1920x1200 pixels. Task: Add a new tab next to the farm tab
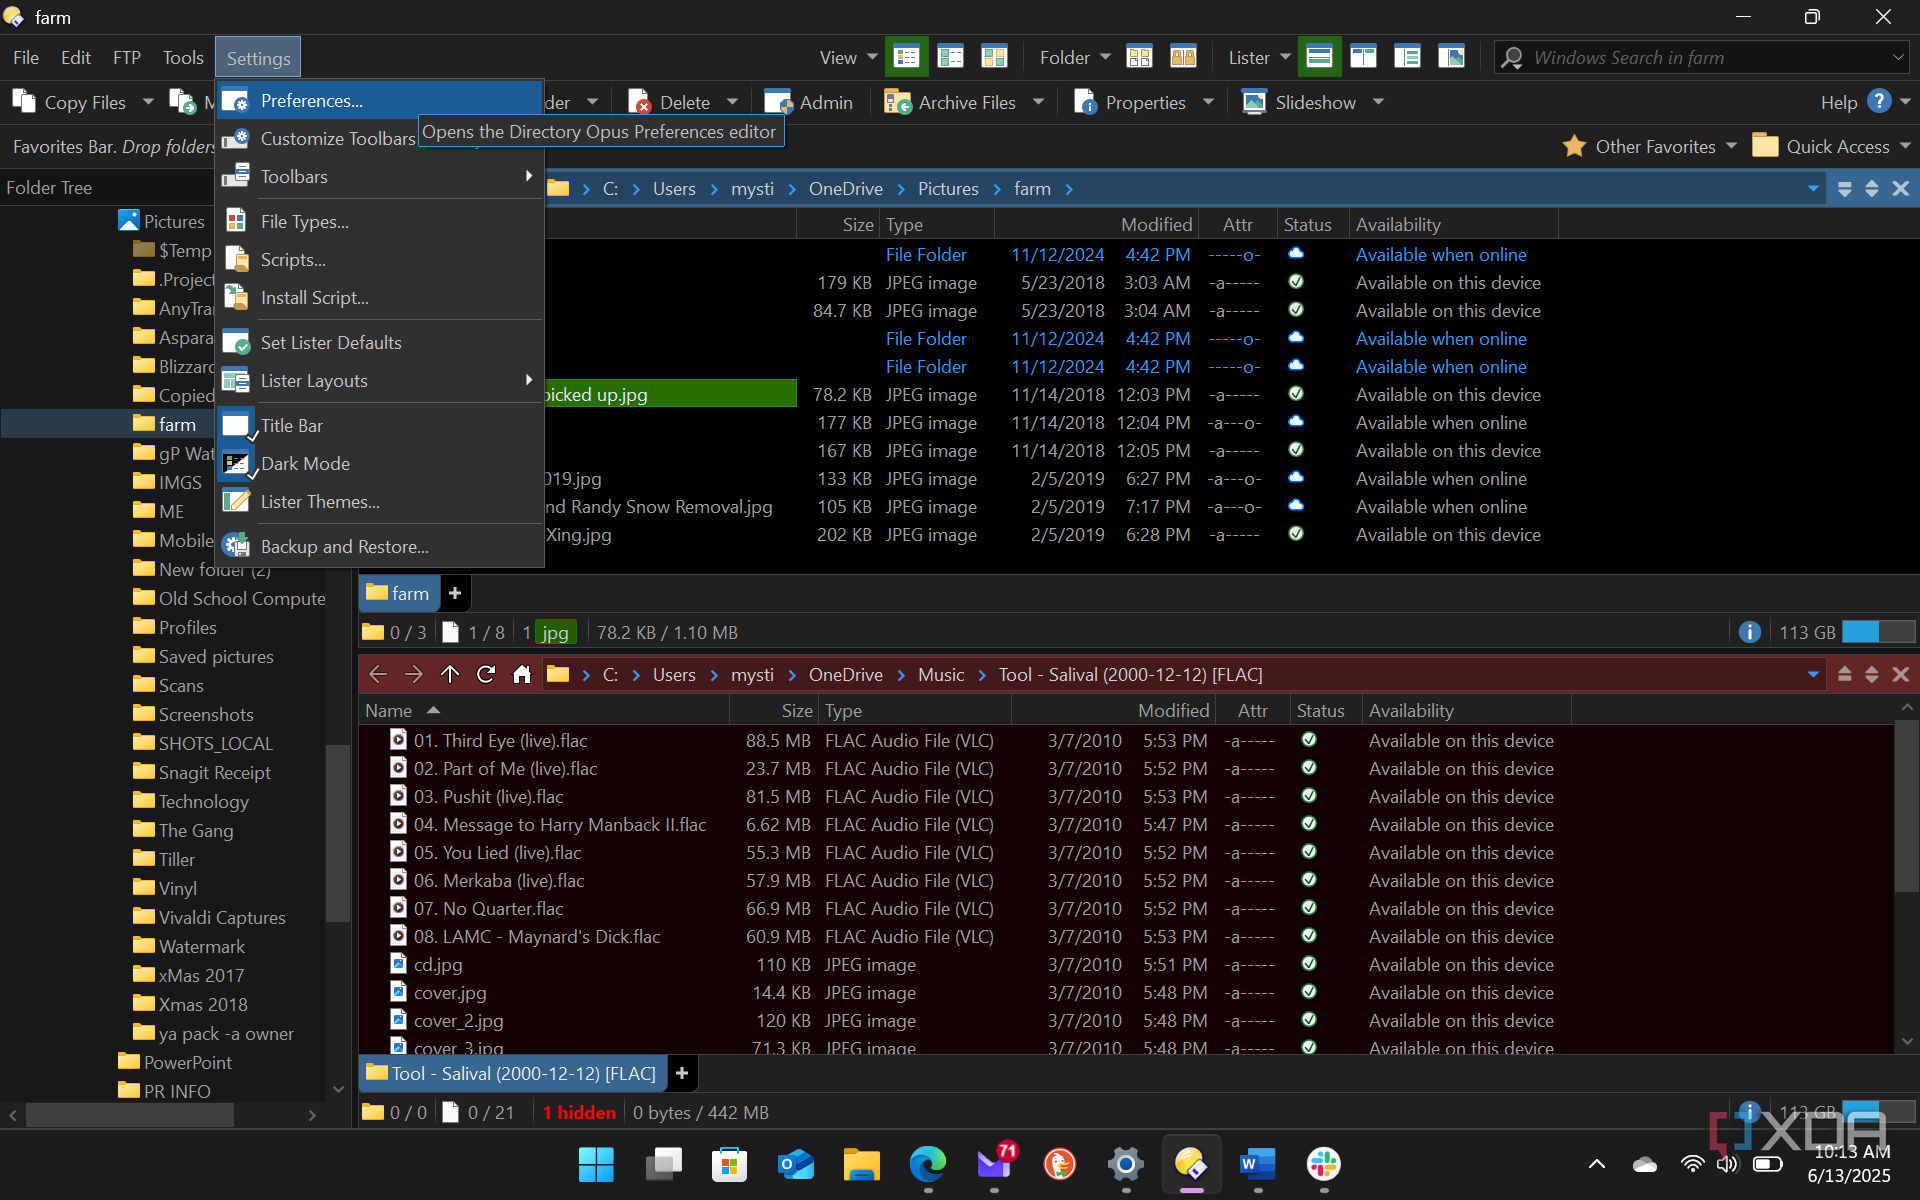[455, 593]
